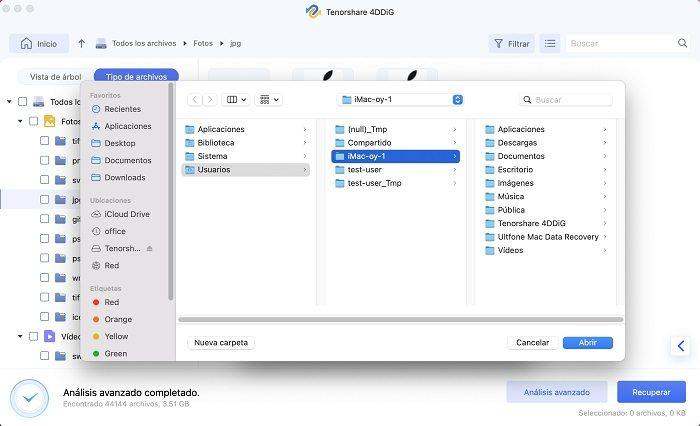Click the up-arrow navigate parent icon
This screenshot has width=700, height=426.
coord(81,43)
